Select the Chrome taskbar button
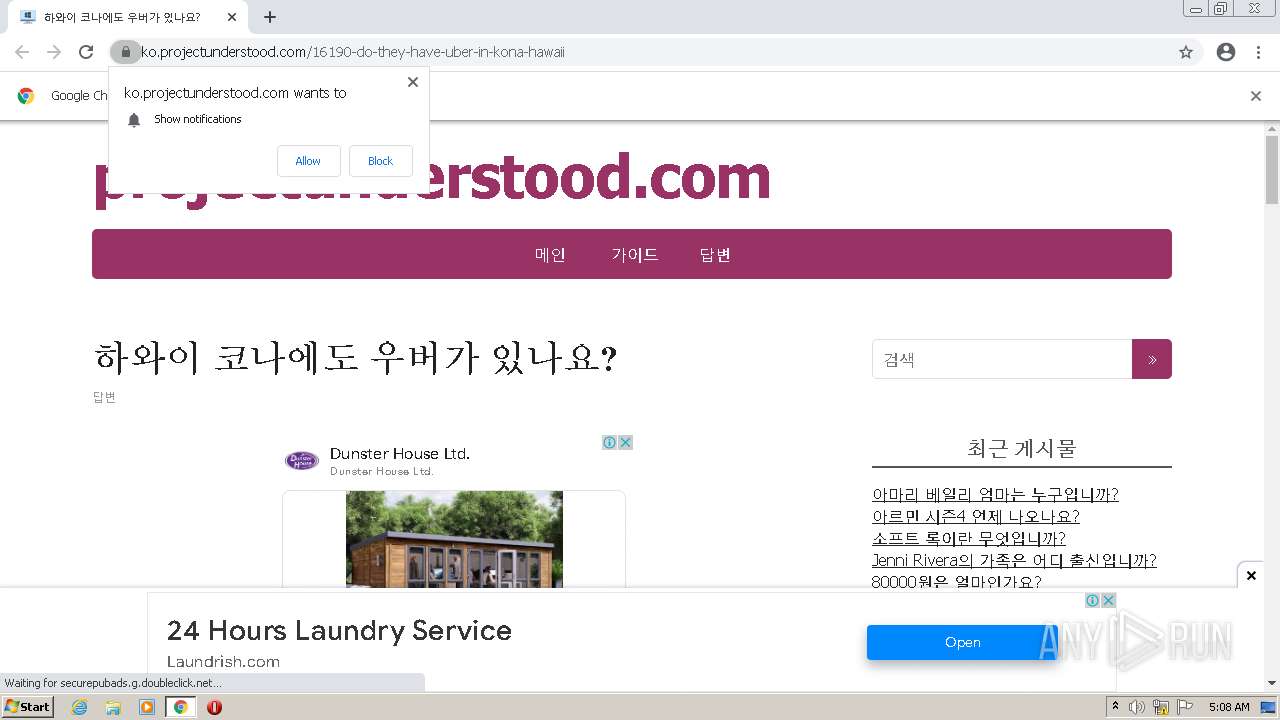Screen dimensions: 1280x720 tap(180, 707)
